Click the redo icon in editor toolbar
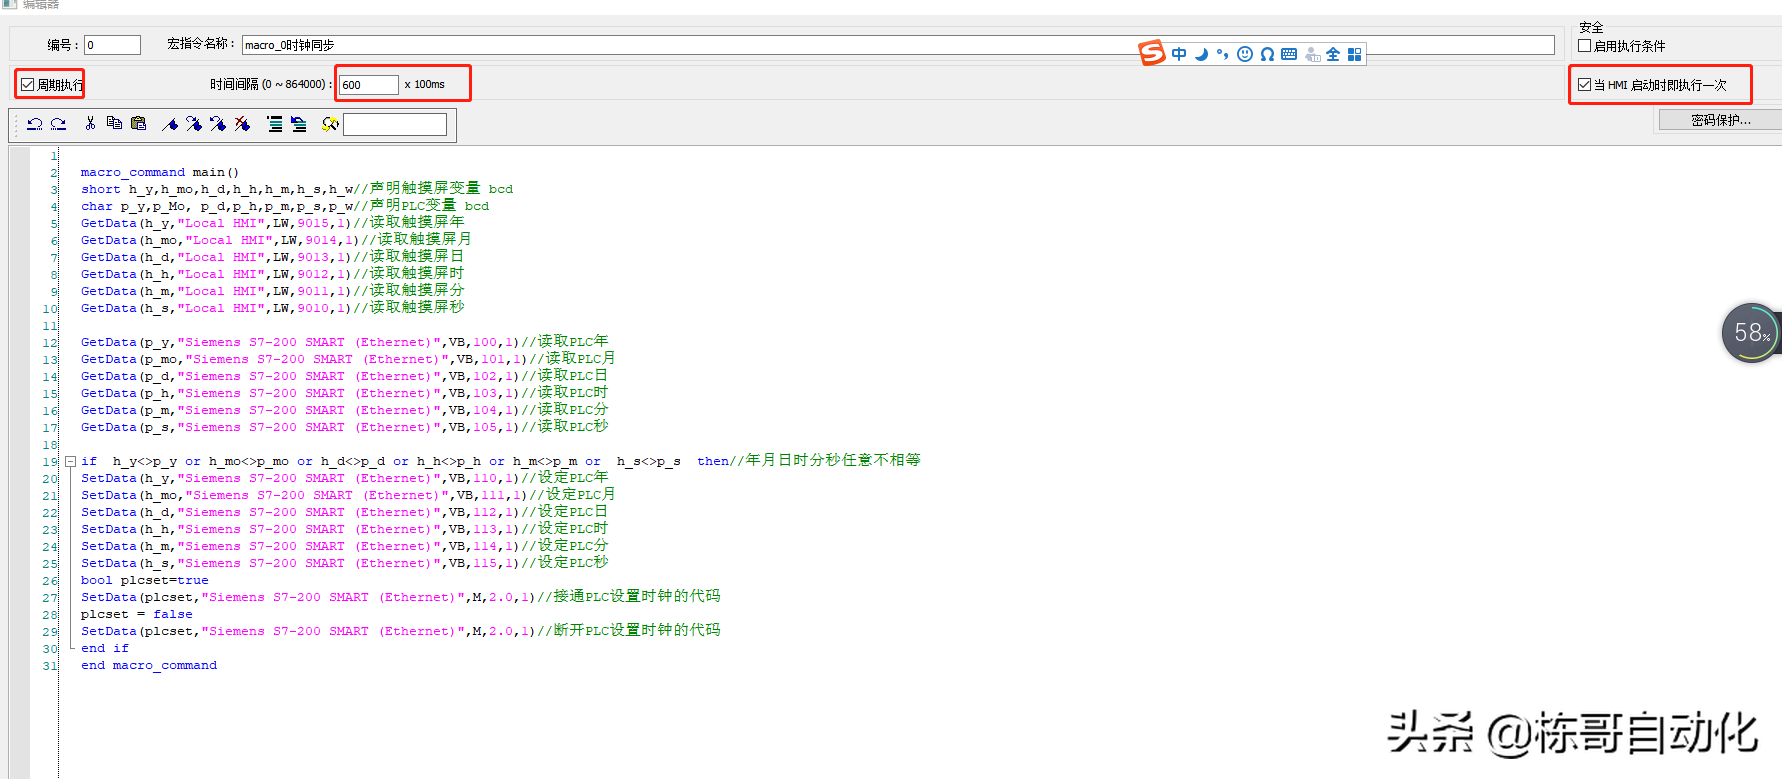The width and height of the screenshot is (1782, 779). [x=58, y=124]
